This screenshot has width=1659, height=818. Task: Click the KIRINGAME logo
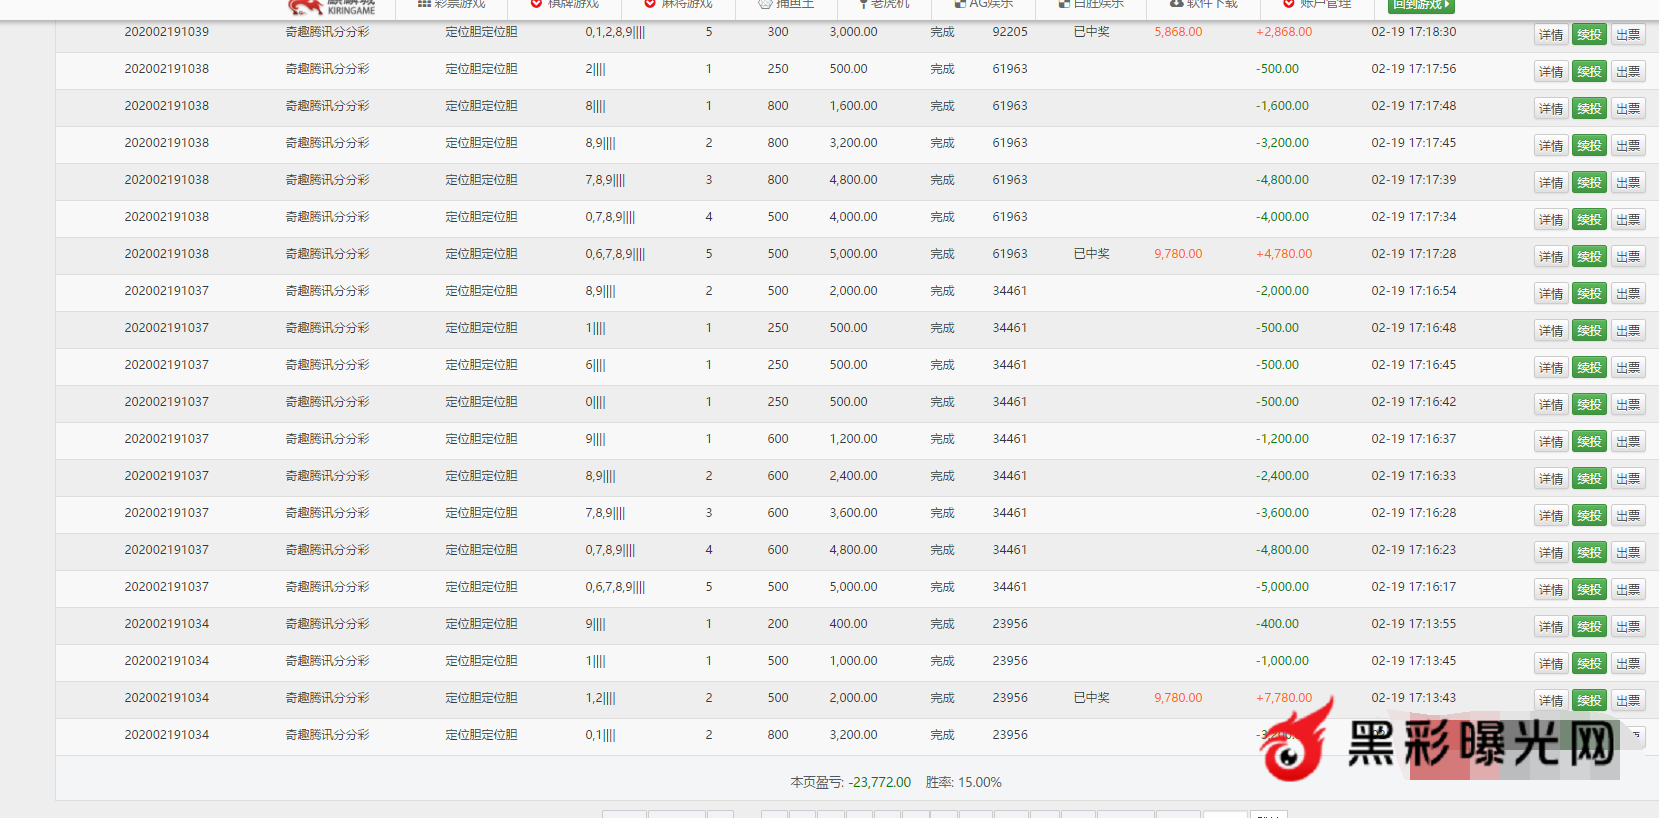tap(332, 7)
